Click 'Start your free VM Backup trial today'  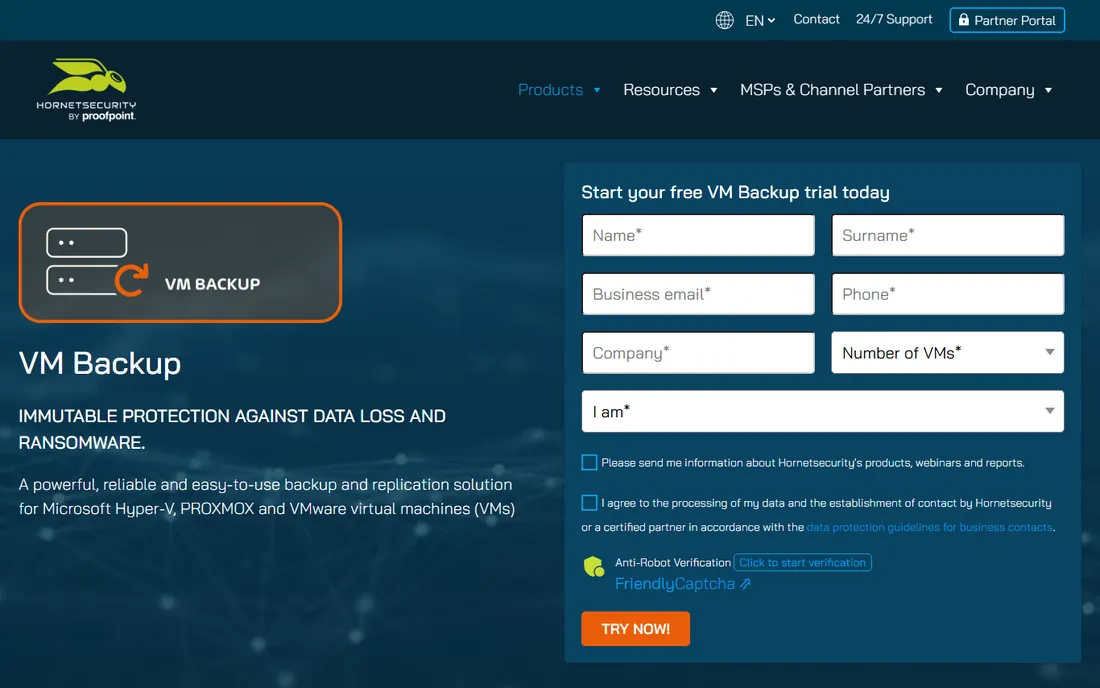[735, 192]
